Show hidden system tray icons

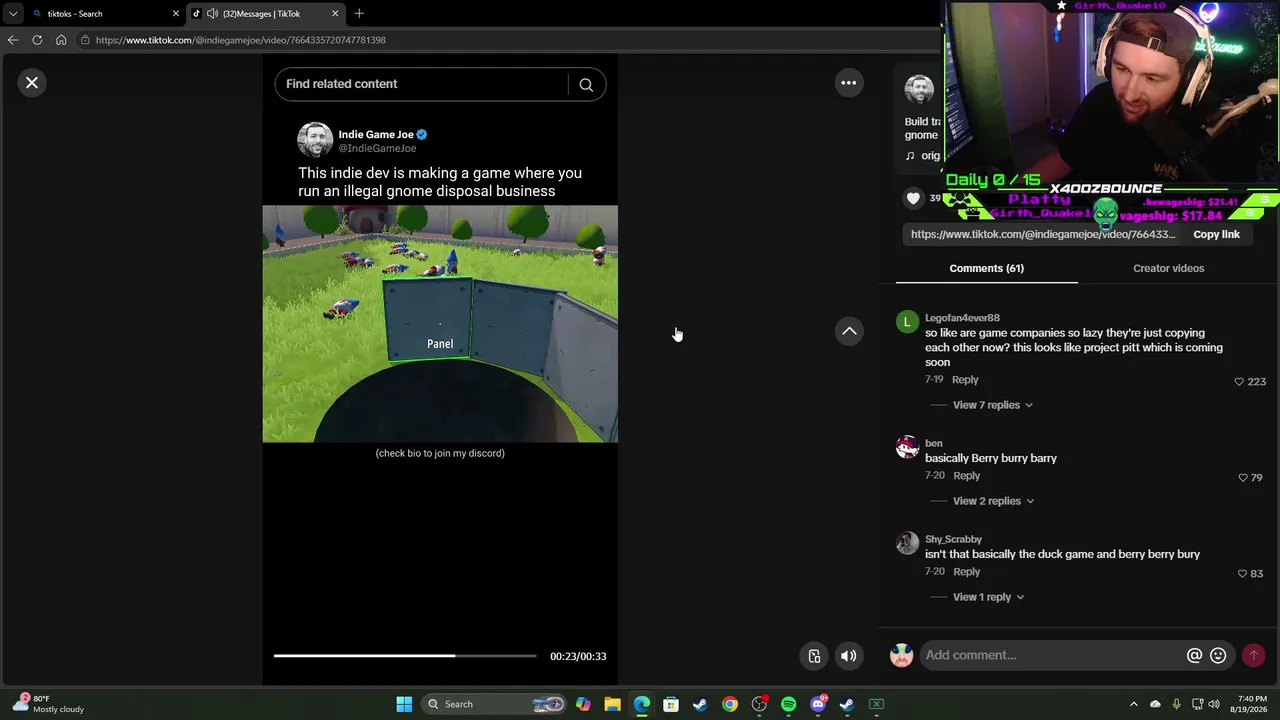point(1133,704)
